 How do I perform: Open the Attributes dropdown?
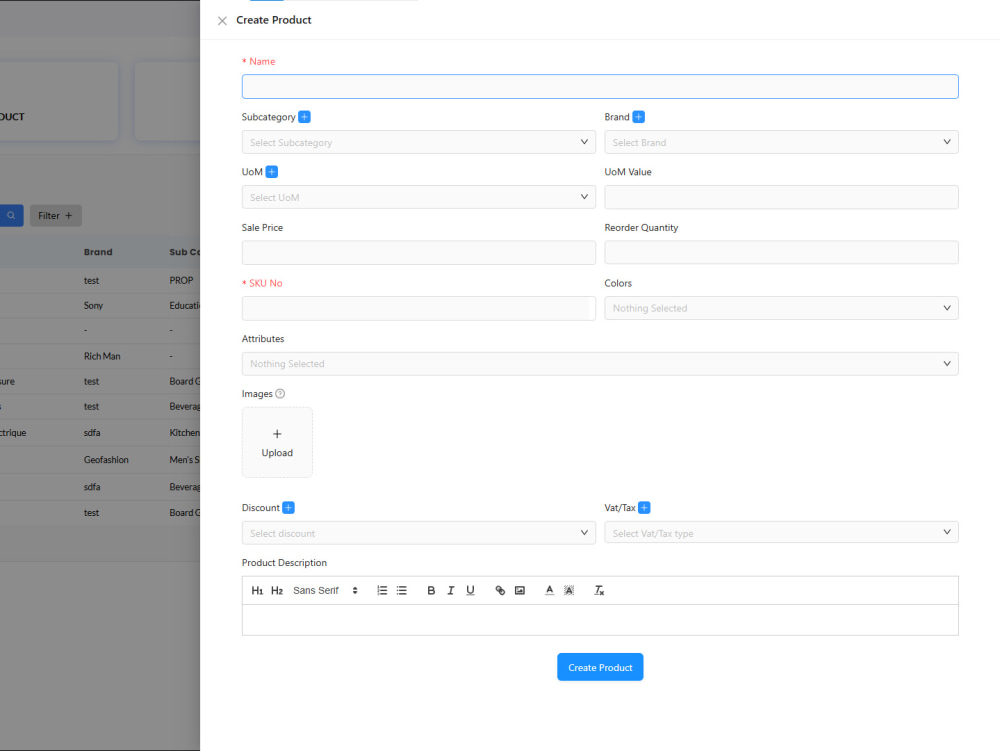pos(600,363)
